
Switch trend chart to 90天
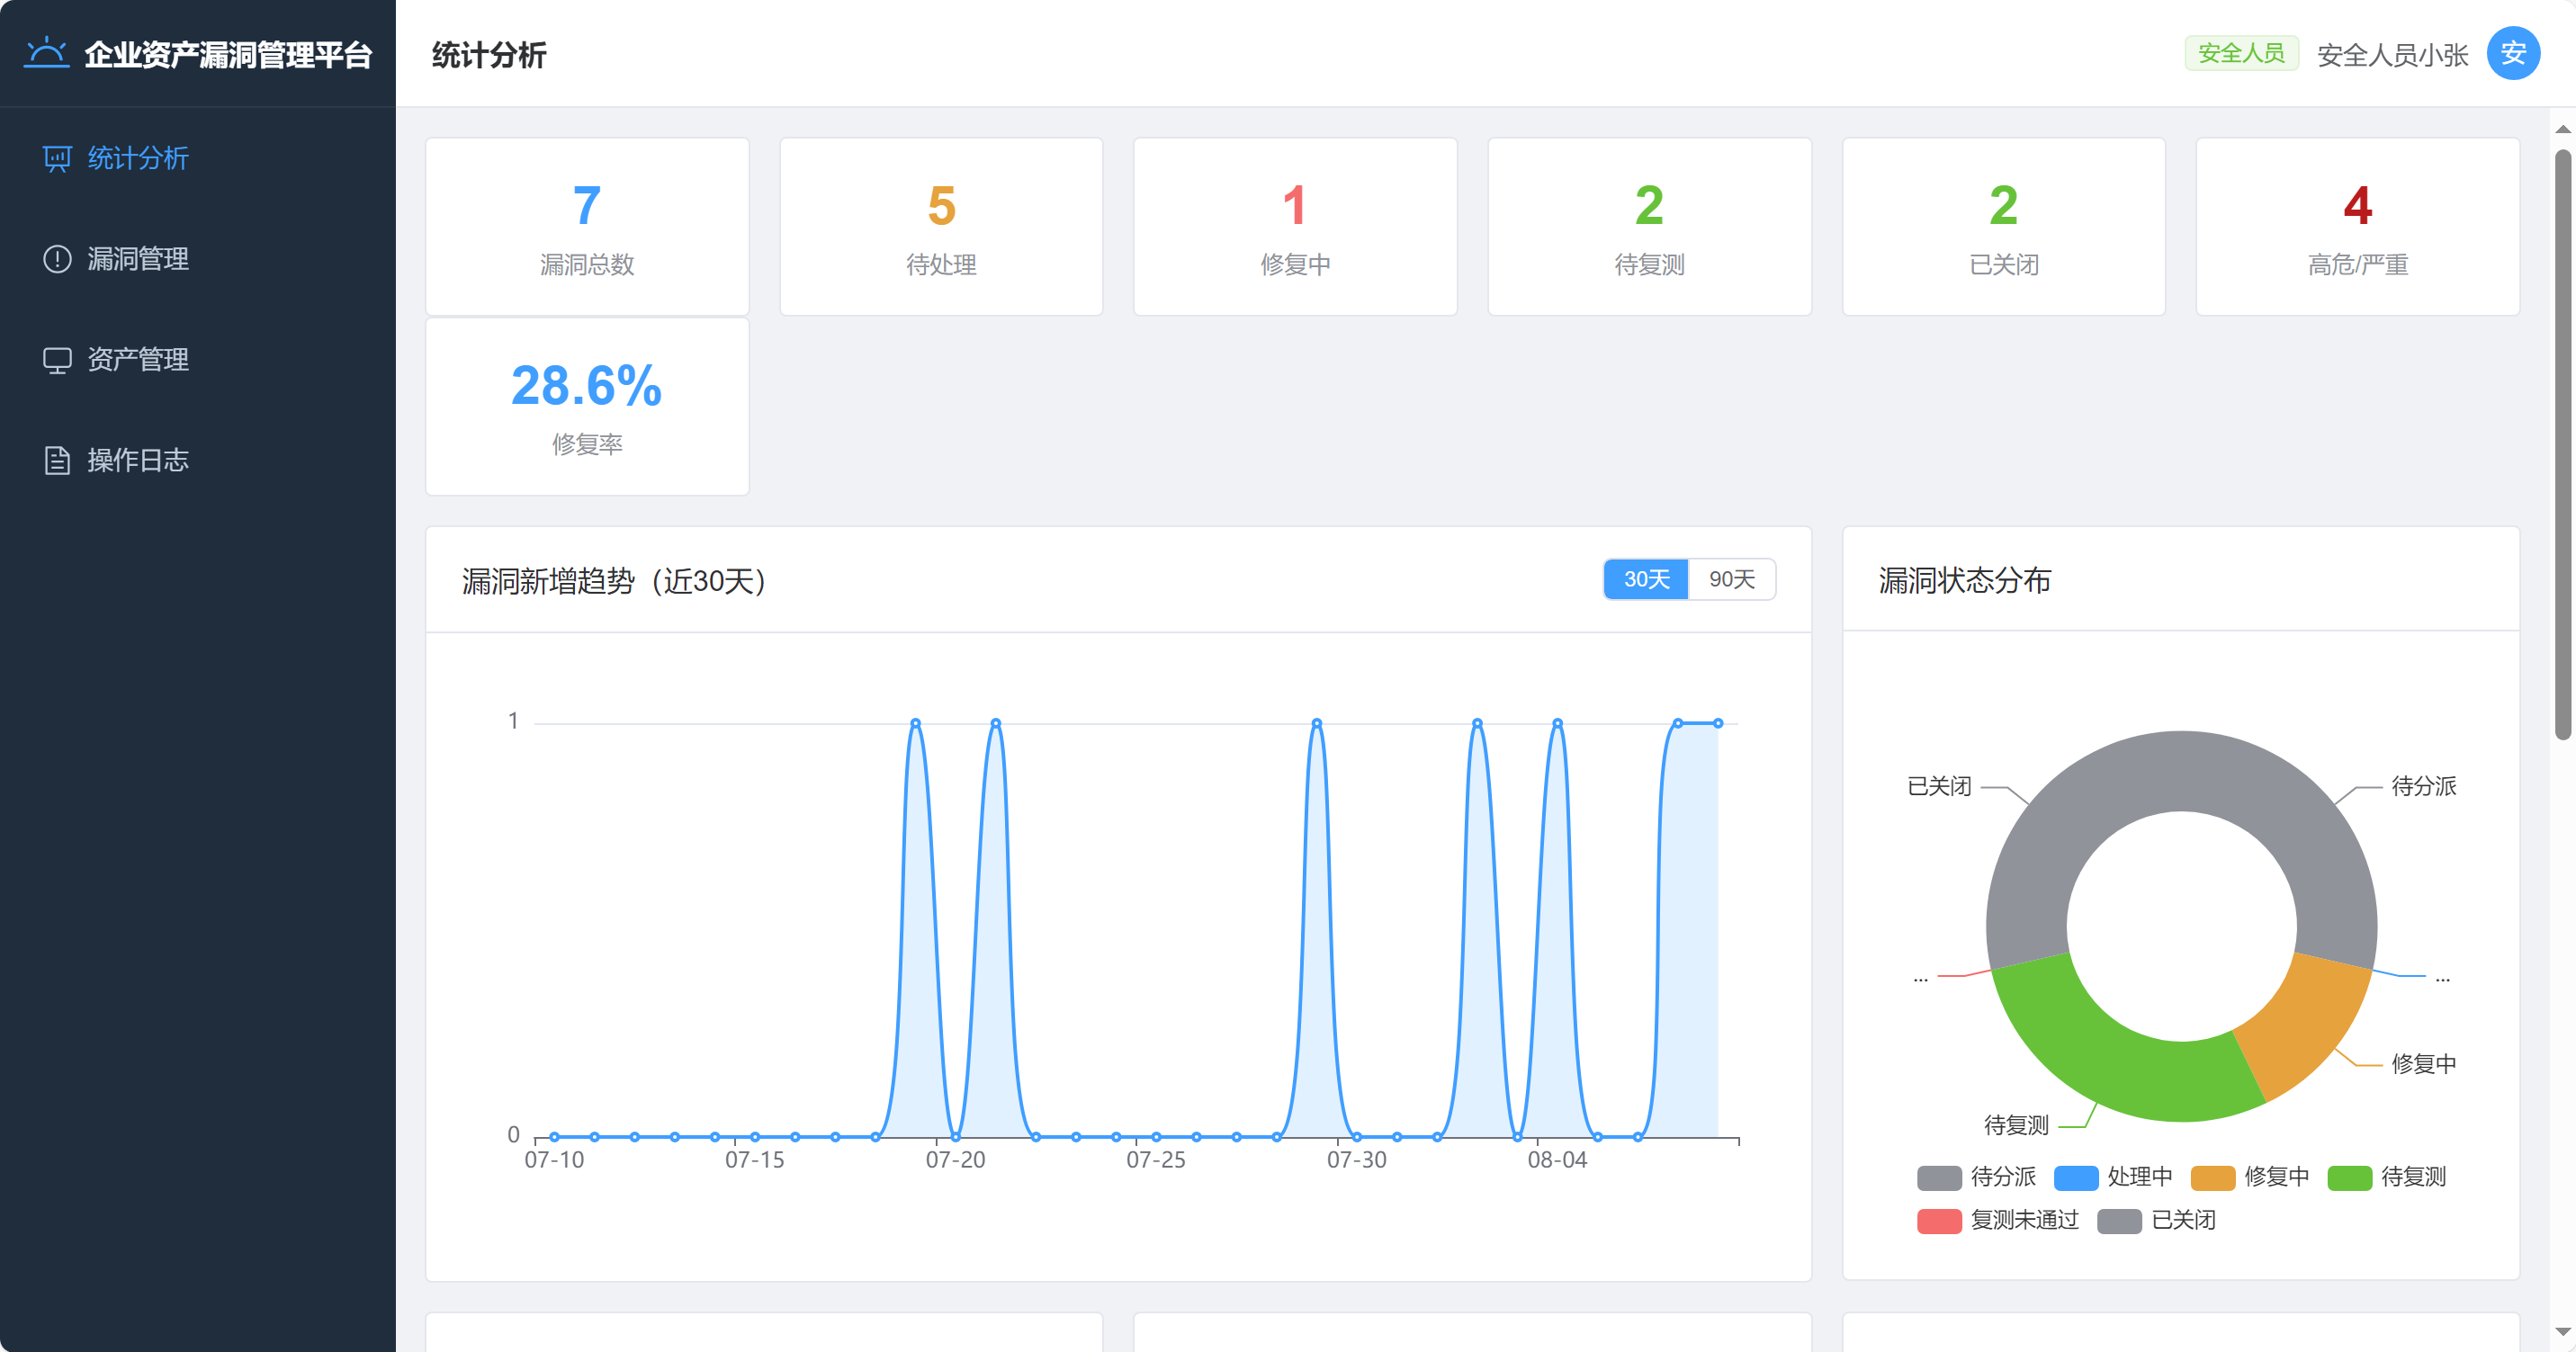pyautogui.click(x=1732, y=579)
